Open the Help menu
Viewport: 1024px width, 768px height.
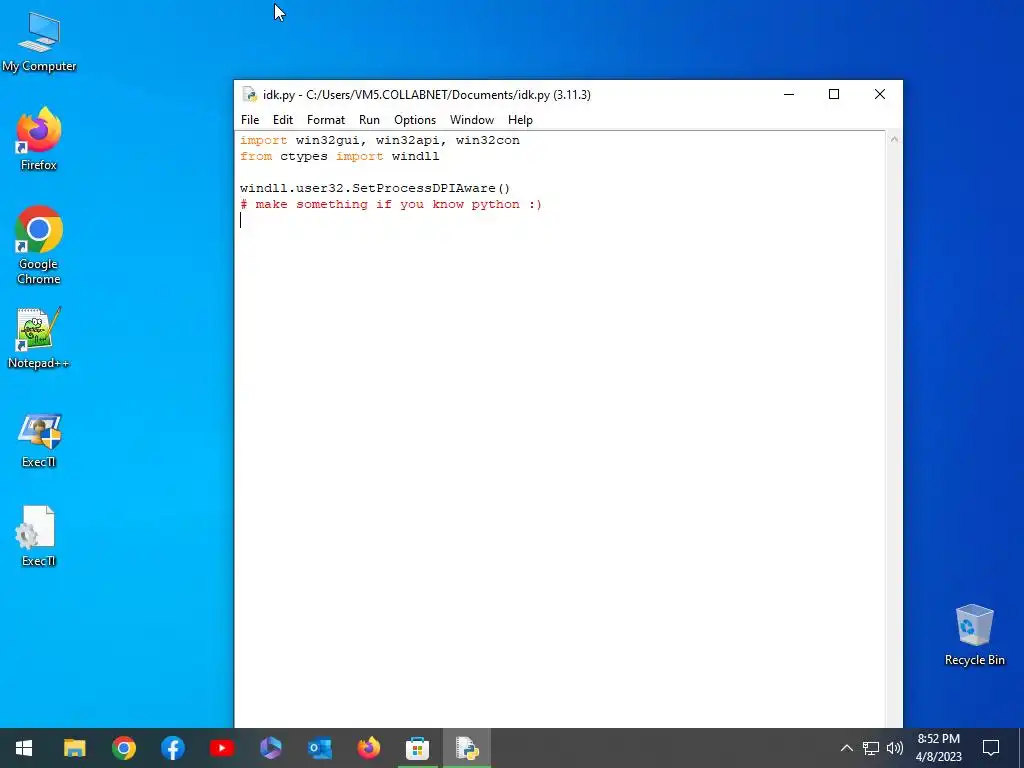click(520, 120)
